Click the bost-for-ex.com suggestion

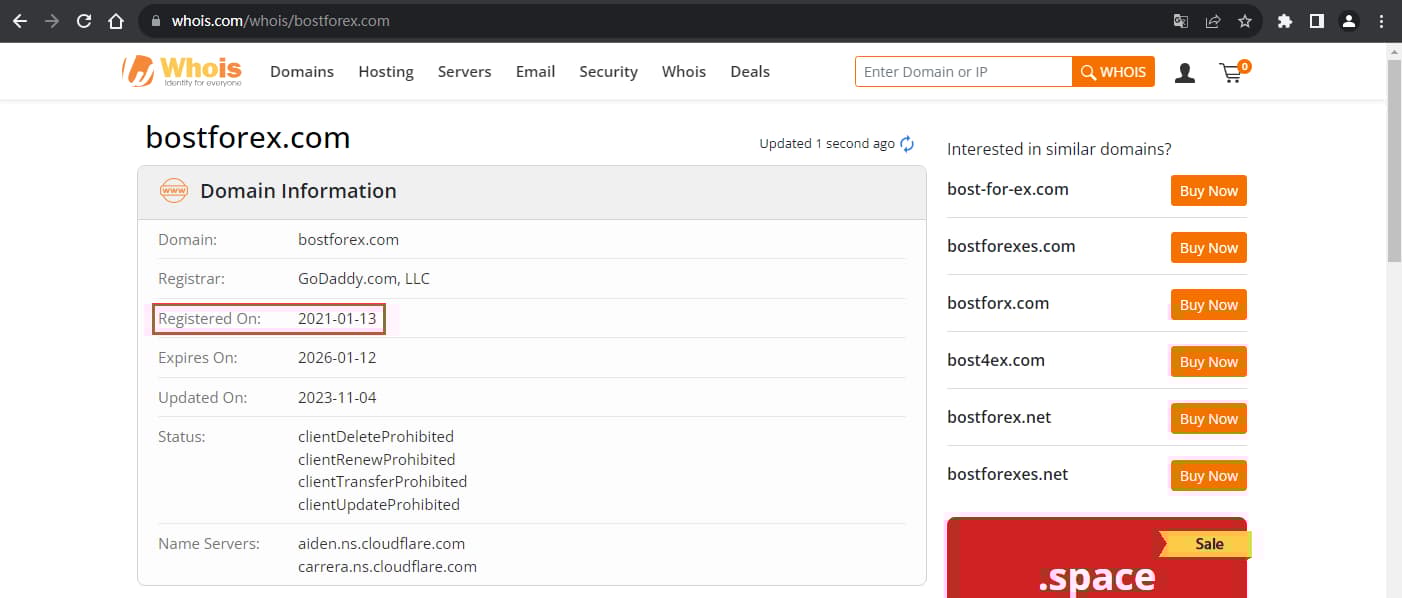pos(1008,189)
